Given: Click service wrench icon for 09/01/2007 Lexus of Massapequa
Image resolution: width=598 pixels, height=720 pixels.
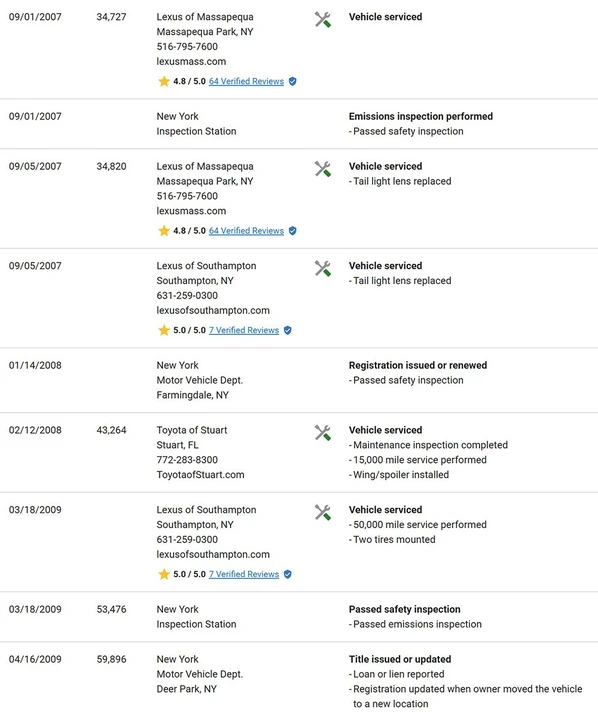Looking at the screenshot, I should coord(322,19).
